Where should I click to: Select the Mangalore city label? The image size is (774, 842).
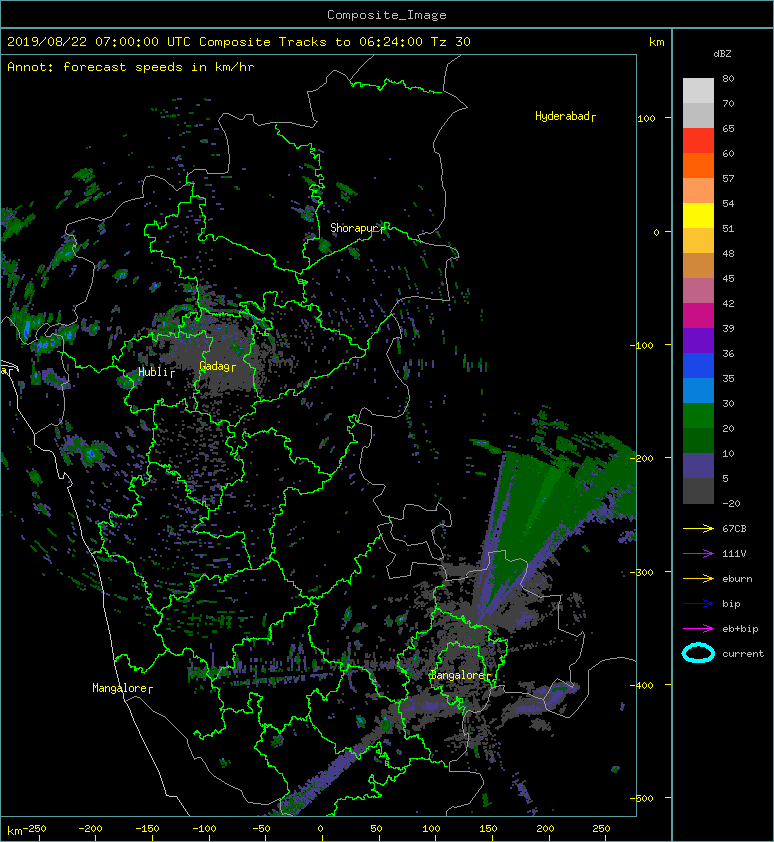pos(122,688)
